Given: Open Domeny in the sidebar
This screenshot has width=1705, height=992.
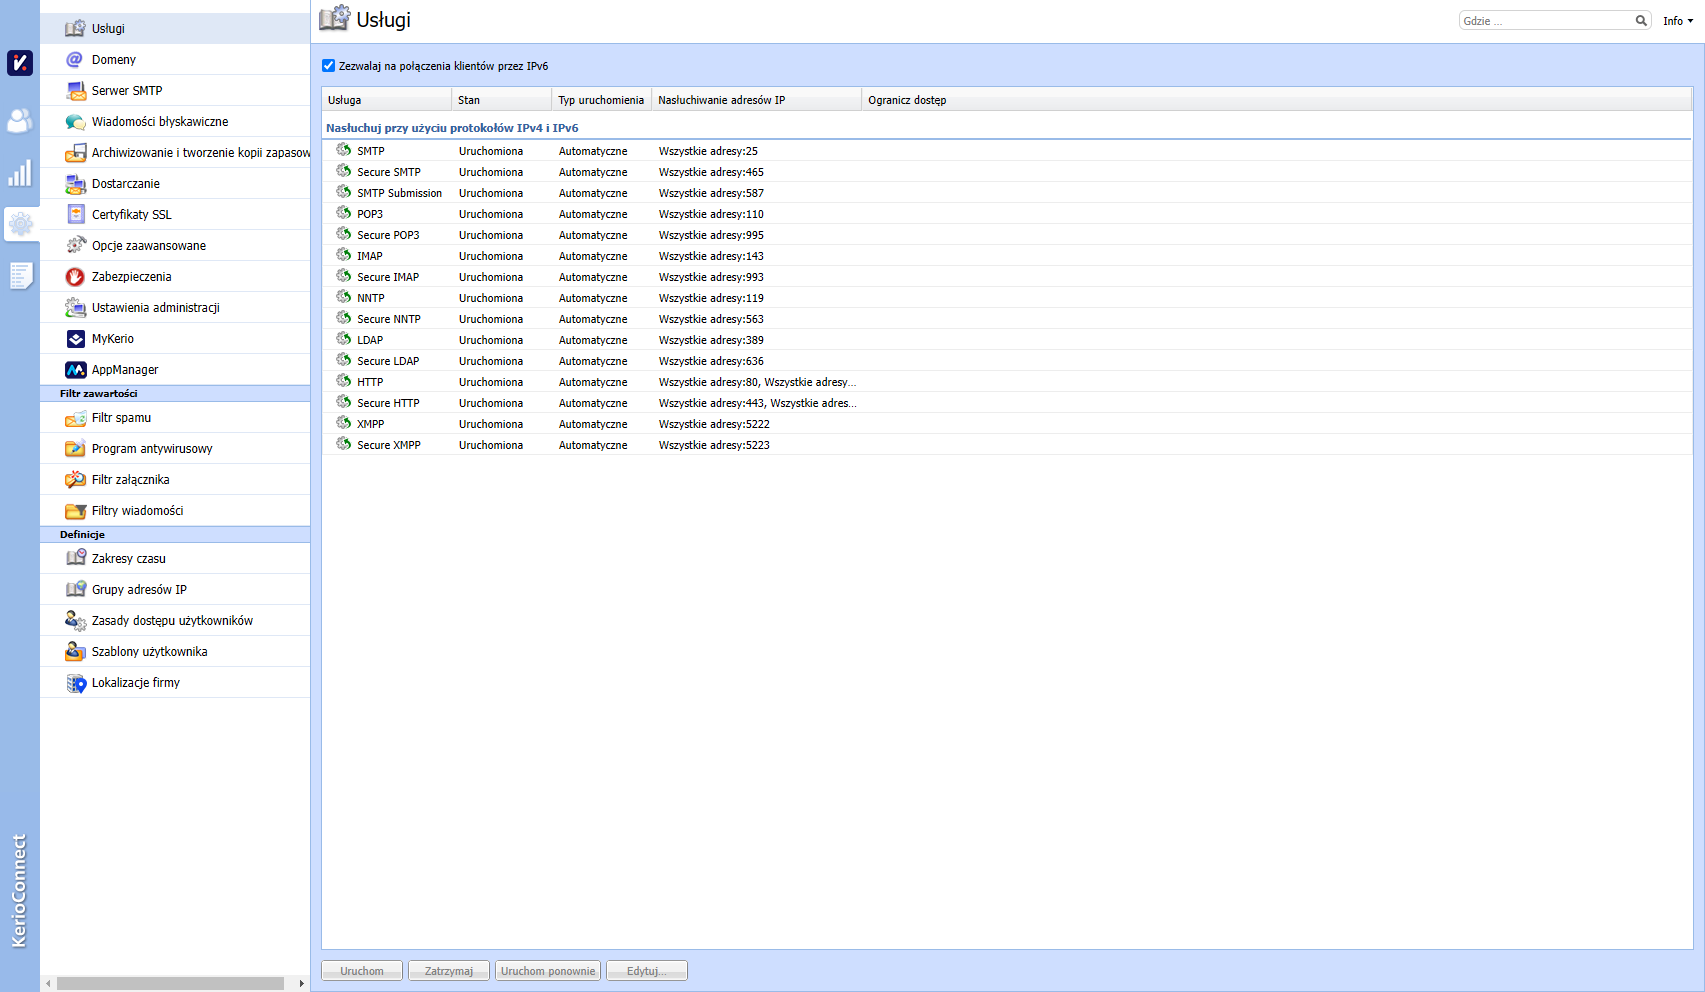Looking at the screenshot, I should 114,60.
